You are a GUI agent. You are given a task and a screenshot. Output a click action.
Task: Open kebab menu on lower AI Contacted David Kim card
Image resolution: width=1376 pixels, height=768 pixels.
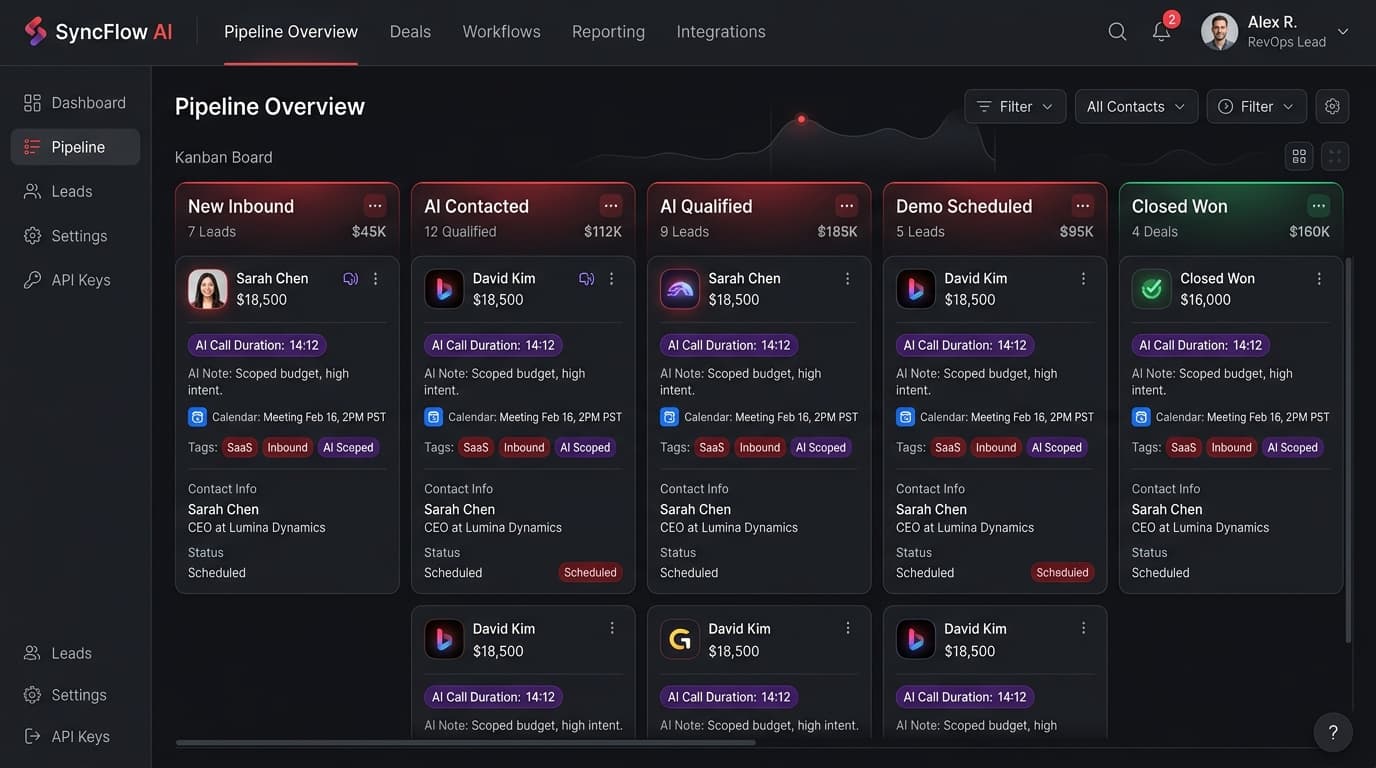(x=612, y=628)
